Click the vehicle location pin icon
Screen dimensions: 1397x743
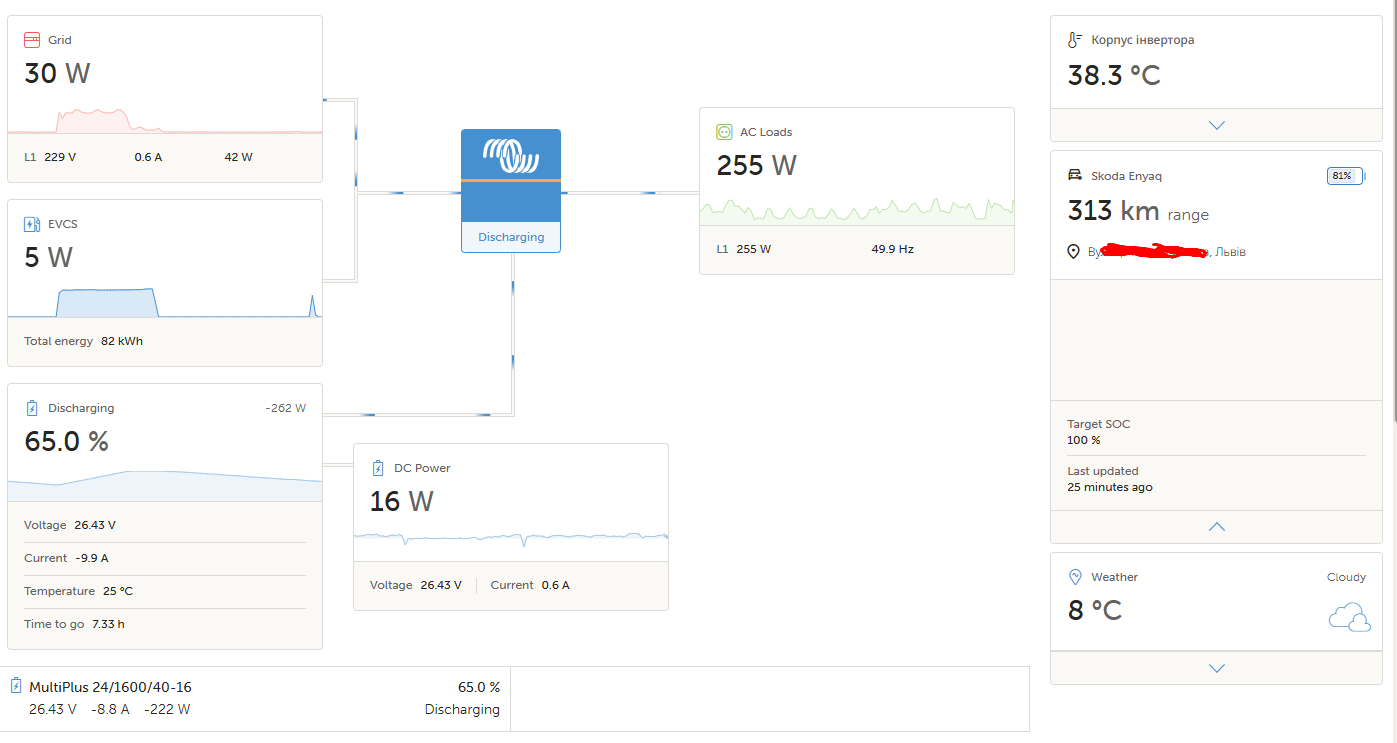click(x=1074, y=252)
